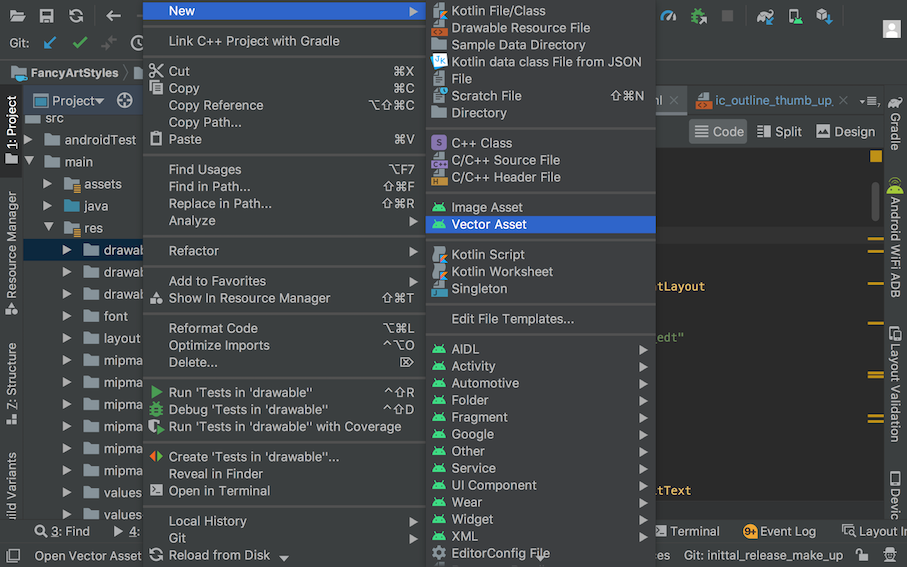Click the FancyArtStyles breadcrumb

click(65, 73)
